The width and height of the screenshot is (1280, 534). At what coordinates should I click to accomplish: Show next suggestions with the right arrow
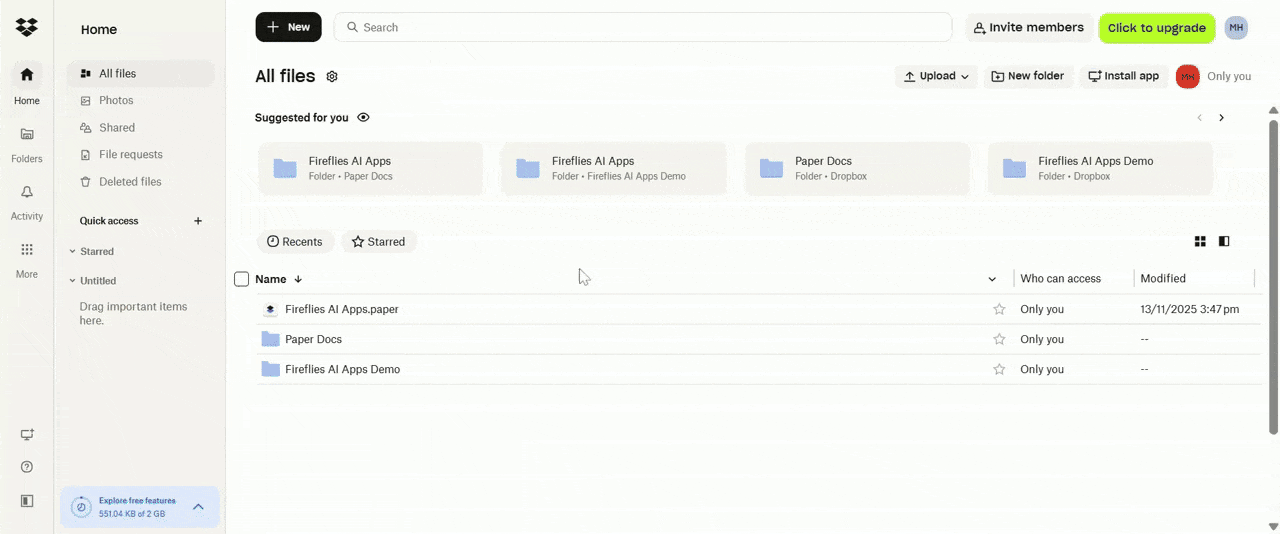tap(1221, 118)
